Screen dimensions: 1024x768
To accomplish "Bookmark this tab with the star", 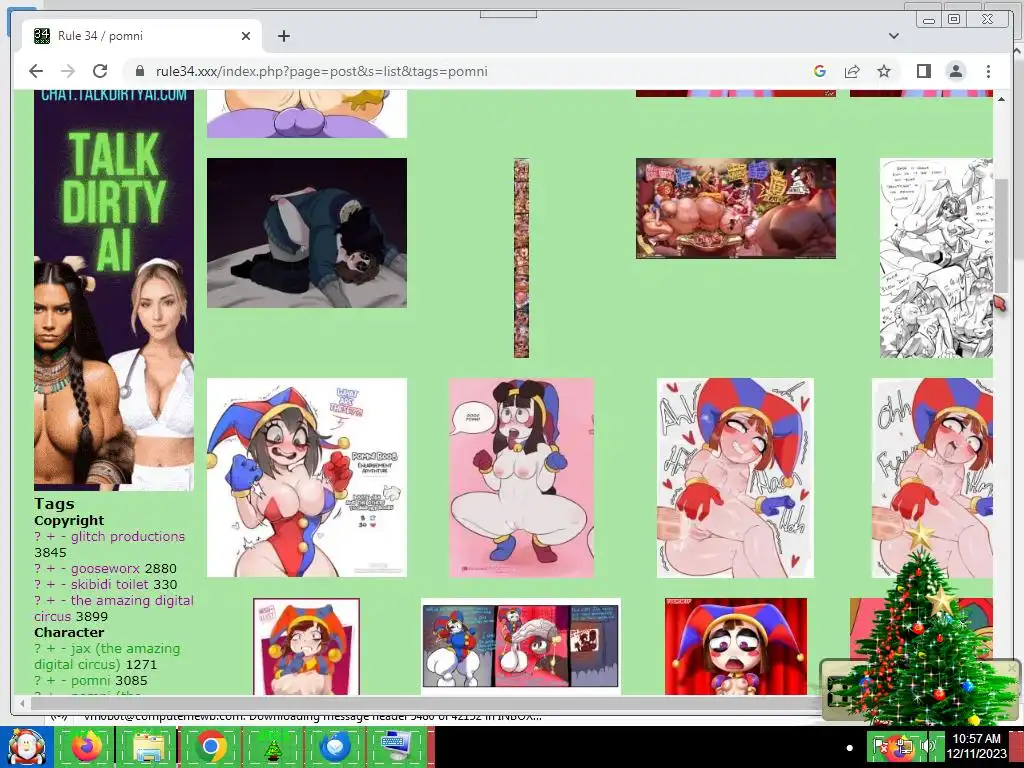I will 884,71.
